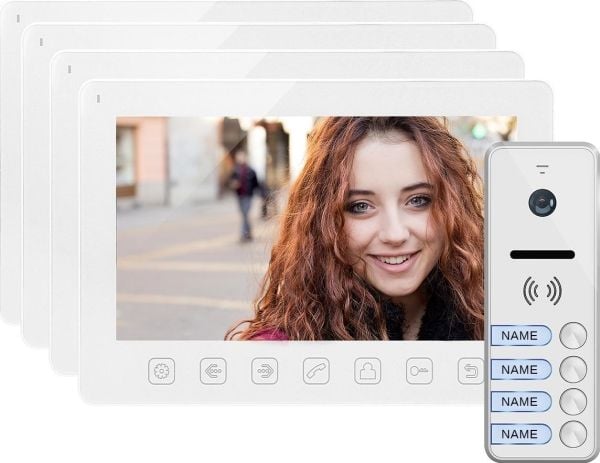Screen dimensions: 600x463
Task: Tap the key unlock icon
Action: (419, 371)
